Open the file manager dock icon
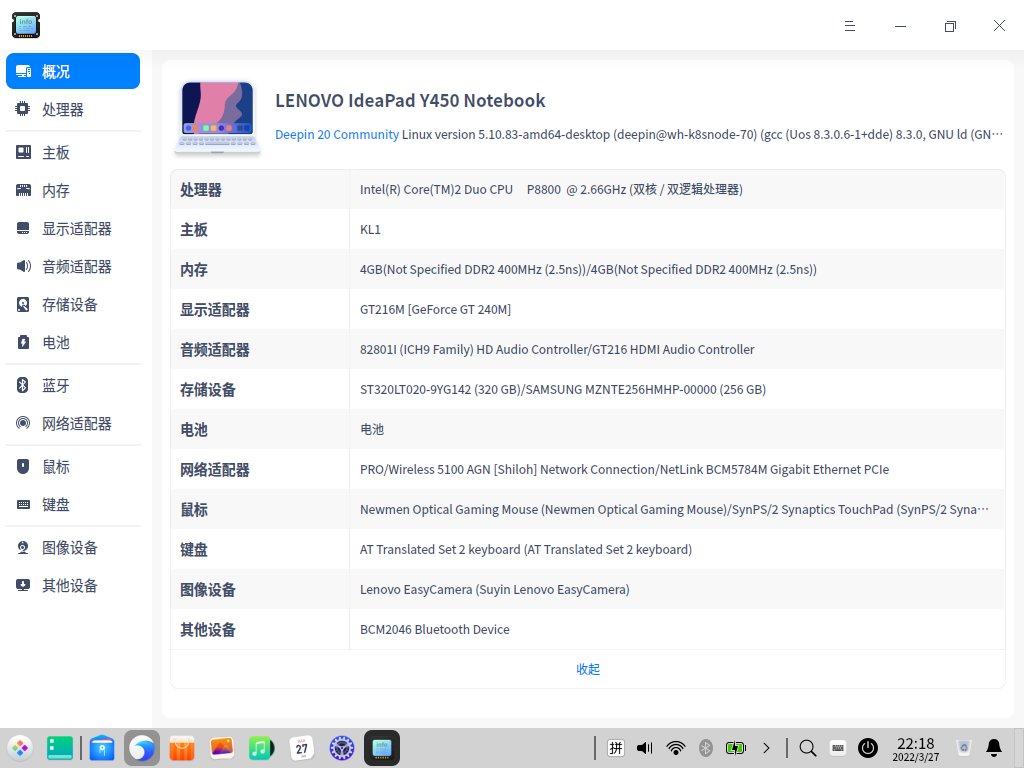Image resolution: width=1024 pixels, height=768 pixels. click(102, 748)
